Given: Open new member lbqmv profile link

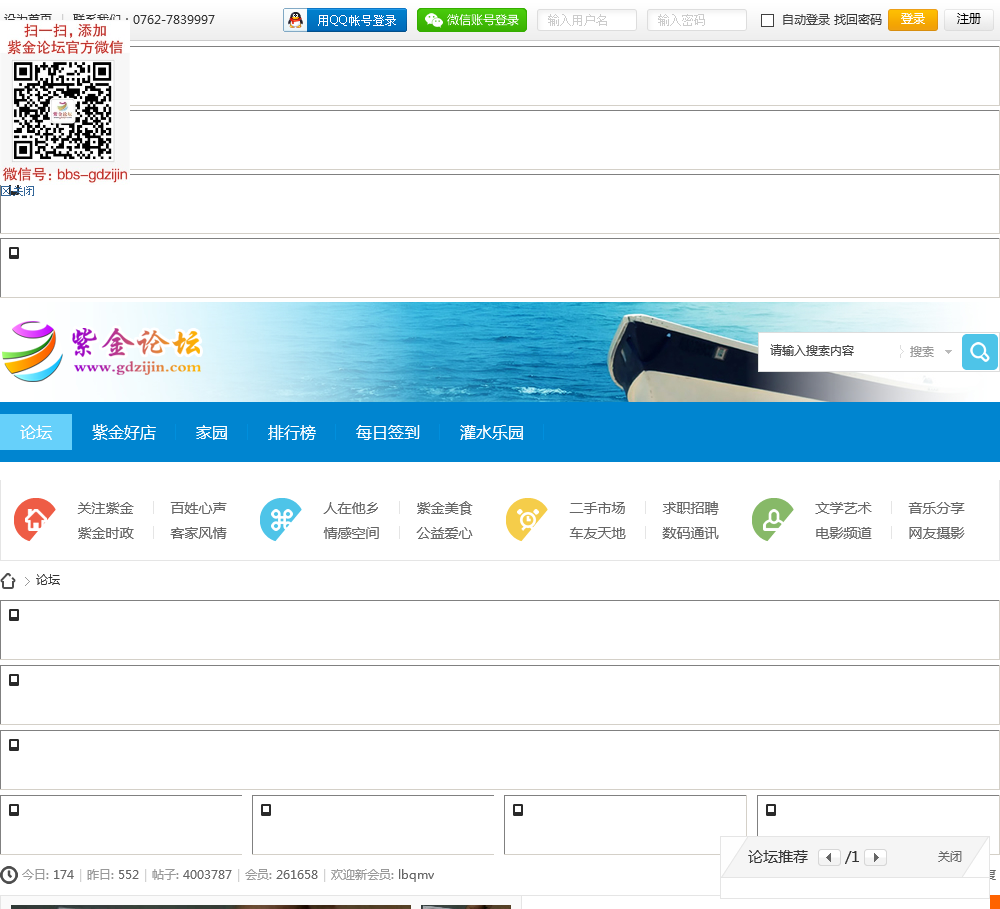Looking at the screenshot, I should tap(416, 875).
